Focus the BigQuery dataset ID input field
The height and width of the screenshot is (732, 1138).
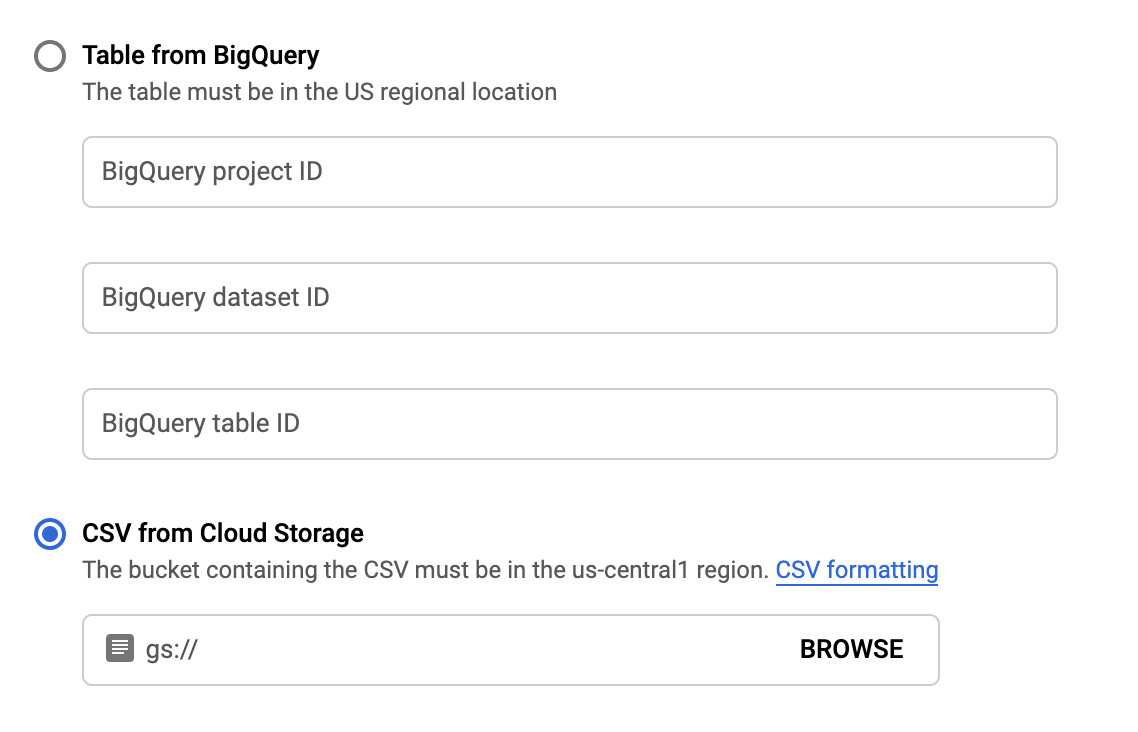click(x=569, y=298)
